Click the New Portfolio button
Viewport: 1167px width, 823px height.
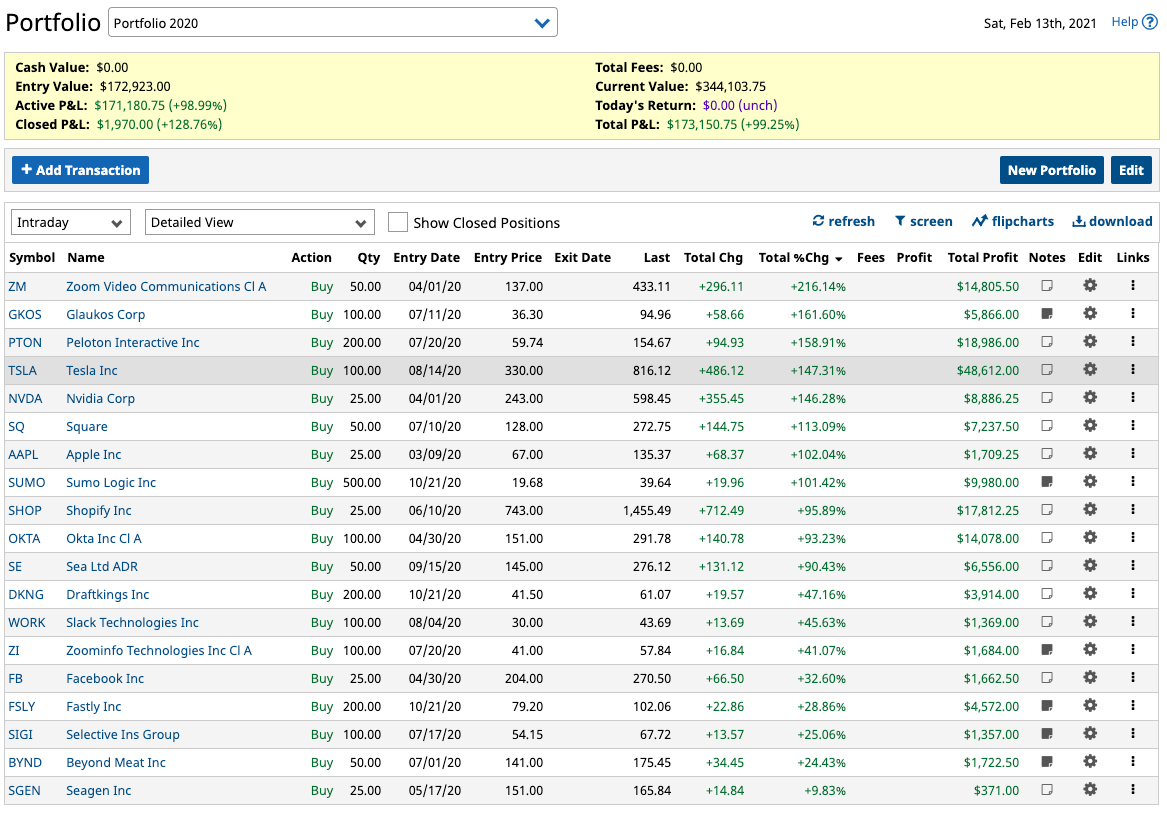pyautogui.click(x=1052, y=170)
